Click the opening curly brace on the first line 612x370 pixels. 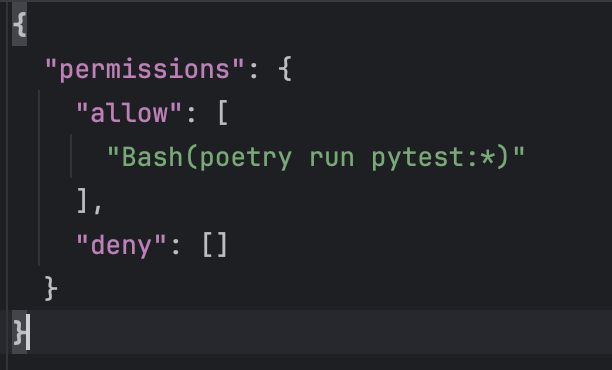pyautogui.click(x=20, y=25)
